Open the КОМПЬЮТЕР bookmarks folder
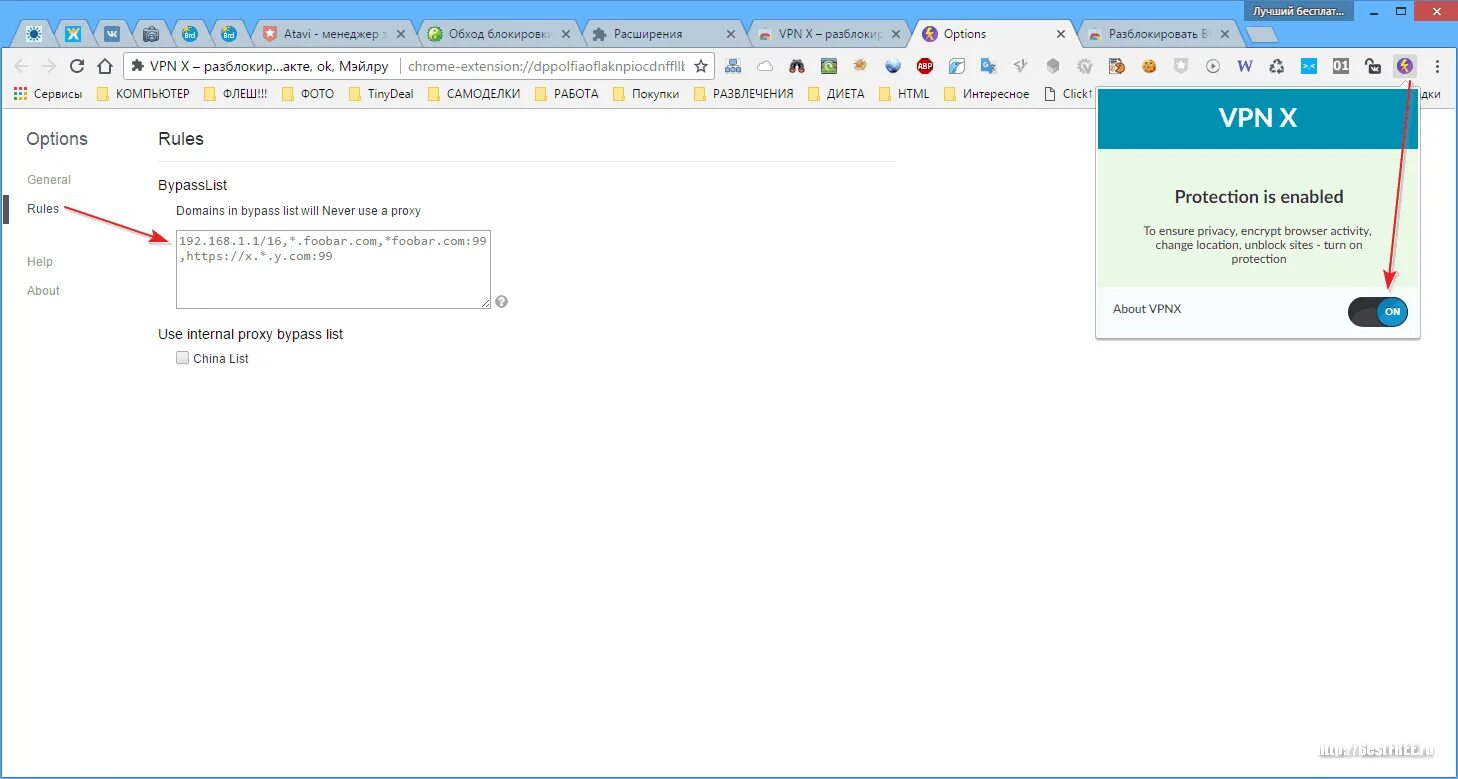The image size is (1458, 779). (143, 94)
